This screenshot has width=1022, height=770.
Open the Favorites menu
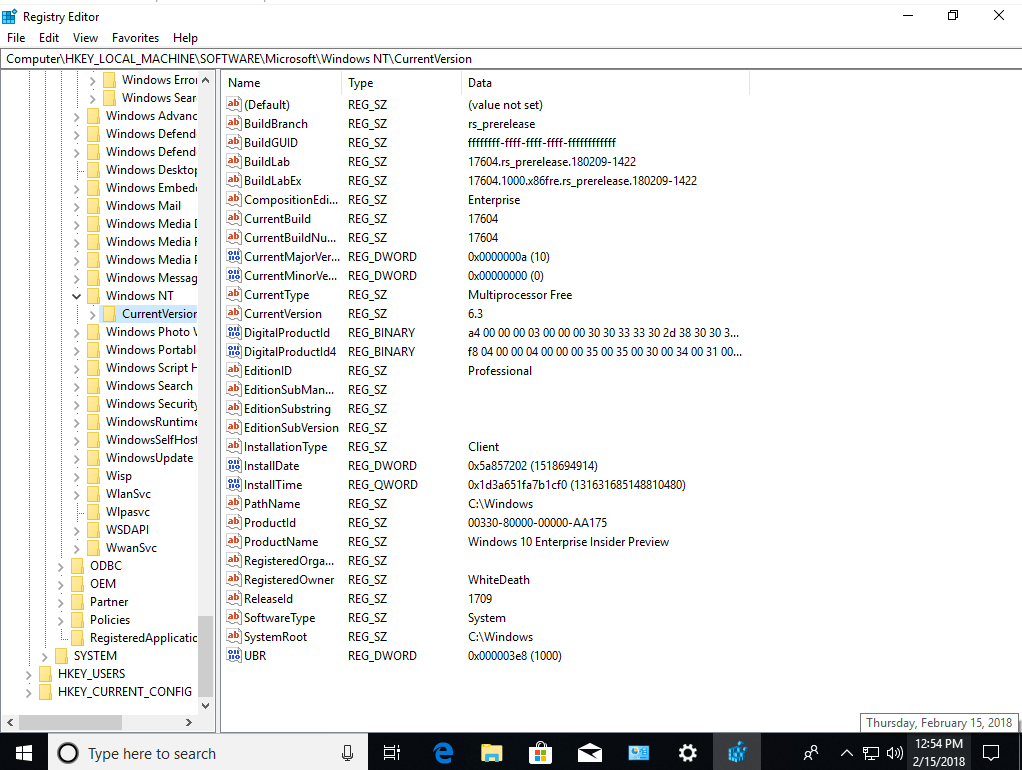pos(135,38)
